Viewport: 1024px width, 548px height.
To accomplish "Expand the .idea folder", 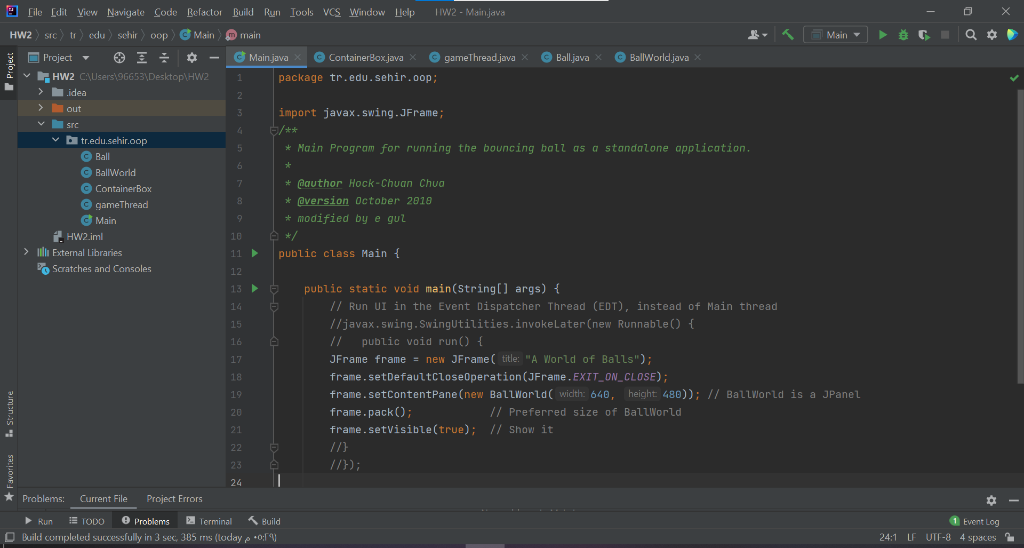I will [x=40, y=92].
